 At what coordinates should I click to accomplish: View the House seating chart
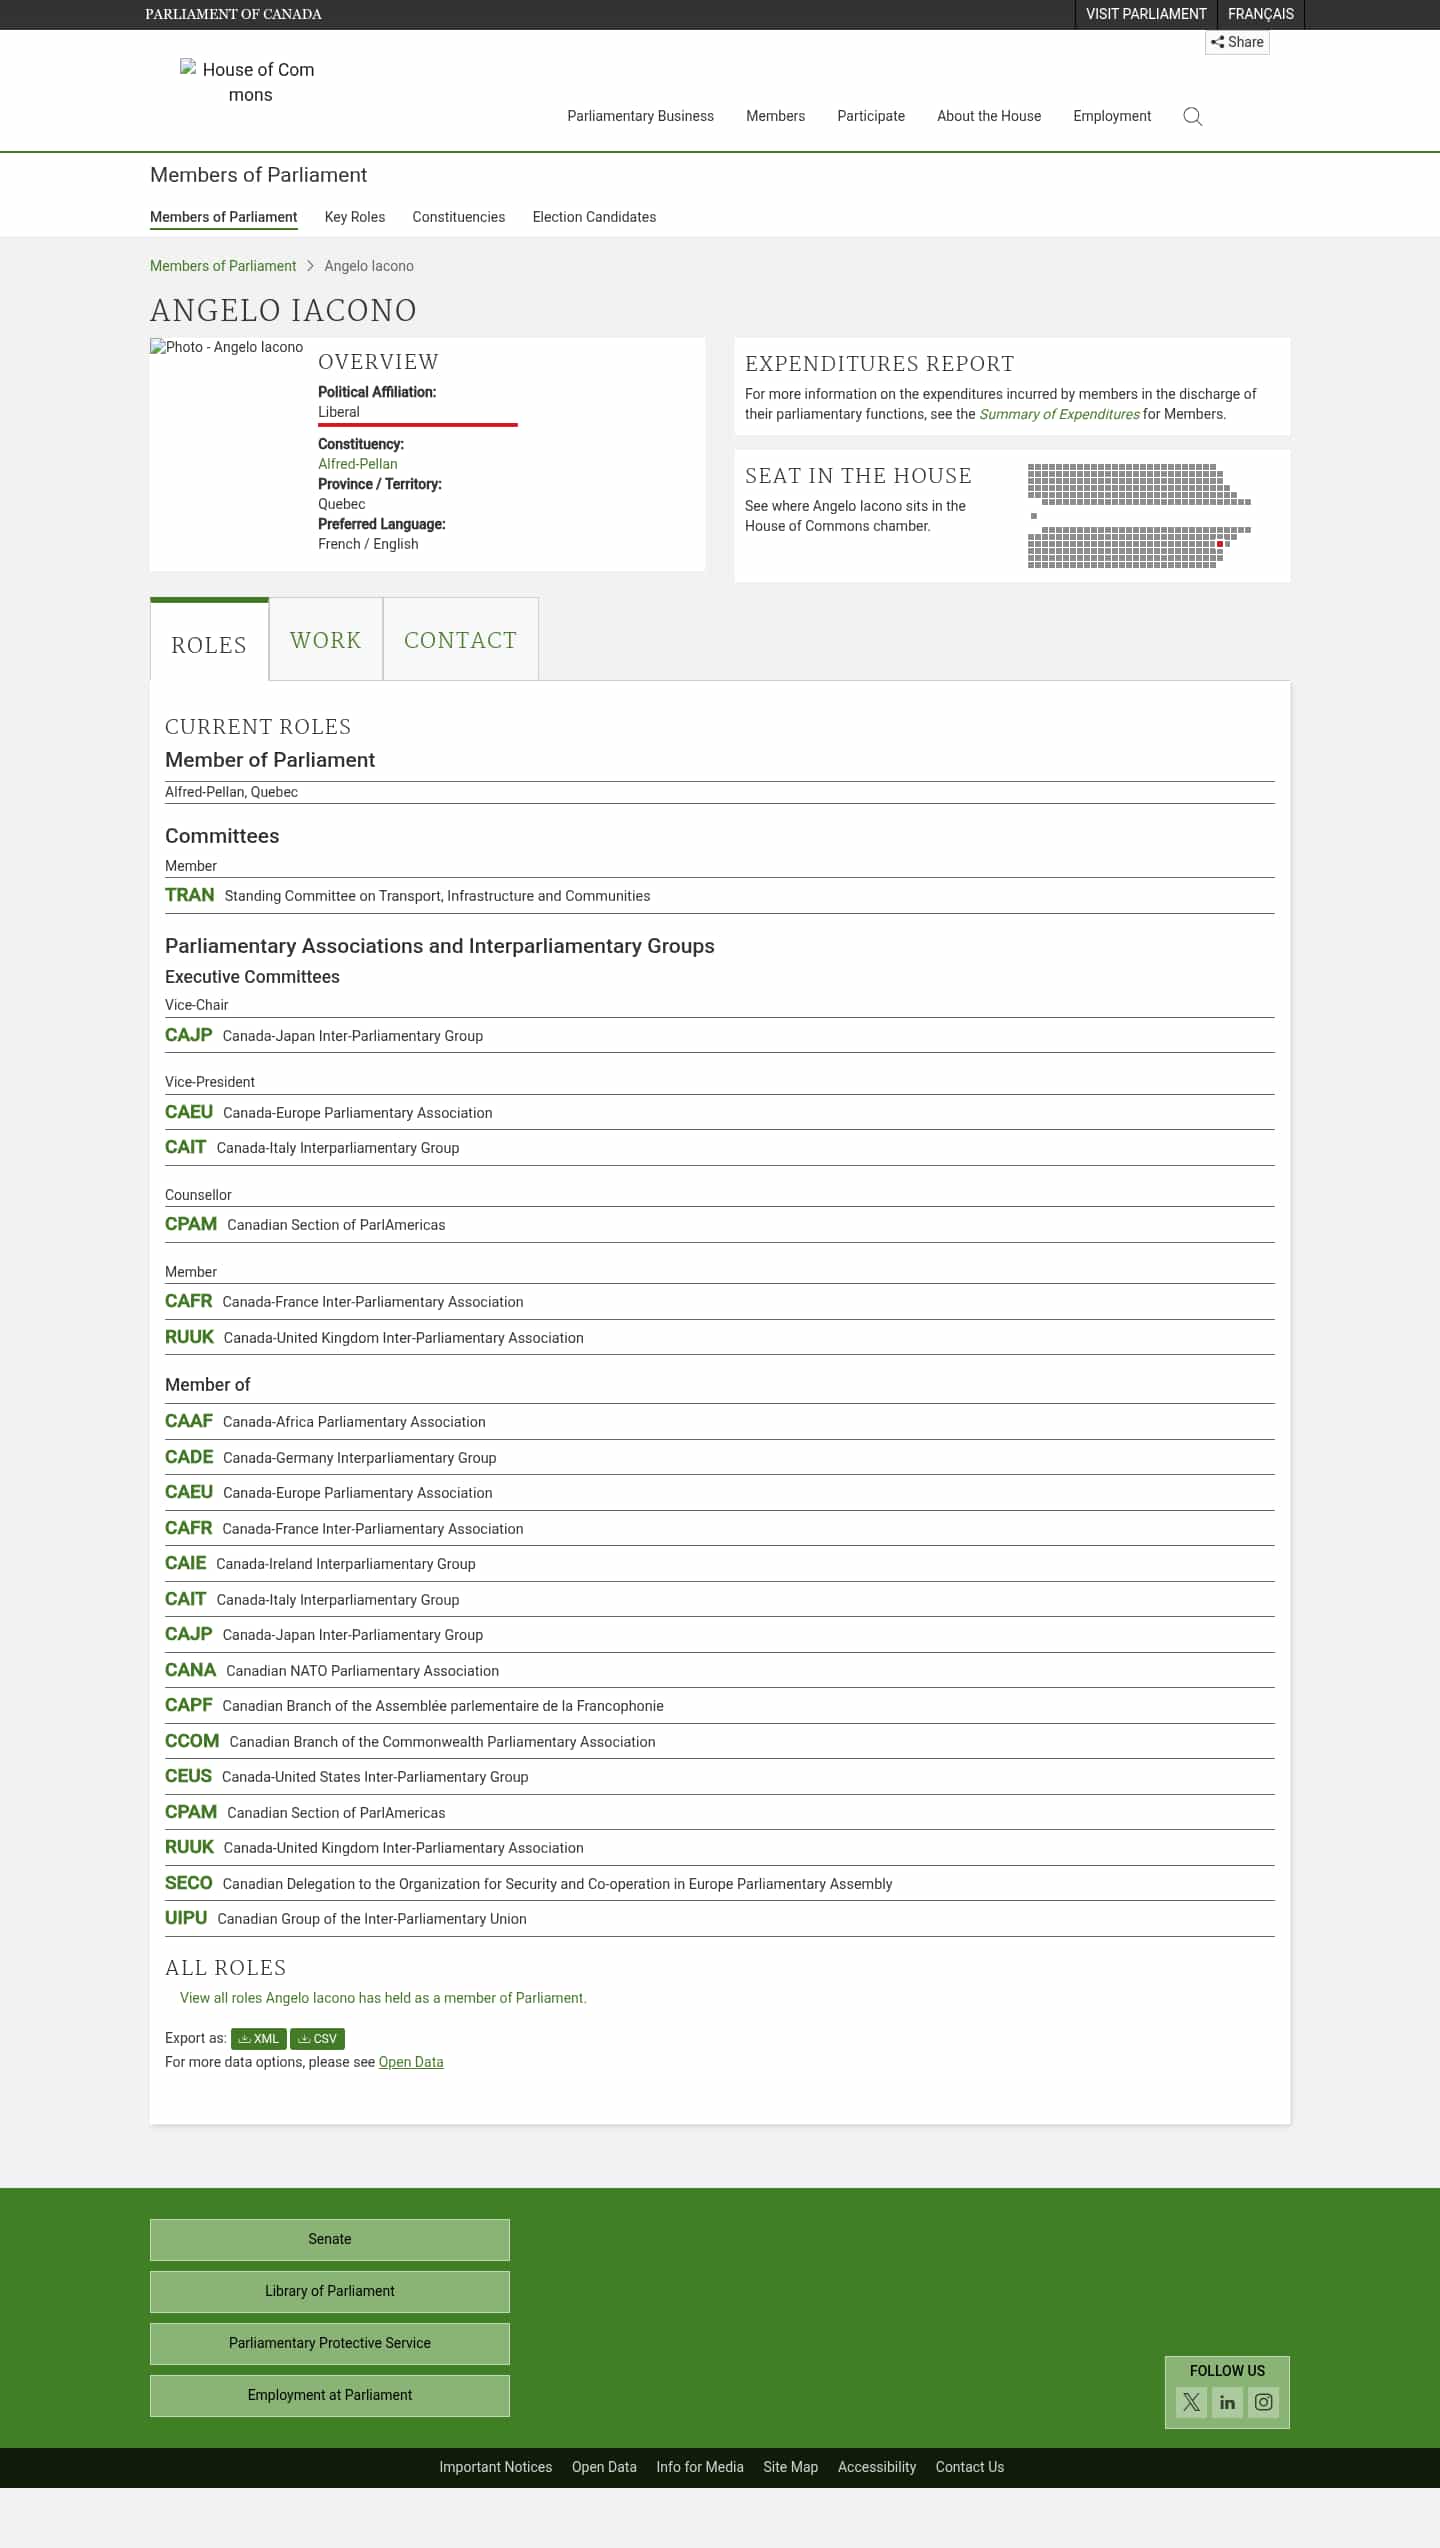tap(1139, 516)
